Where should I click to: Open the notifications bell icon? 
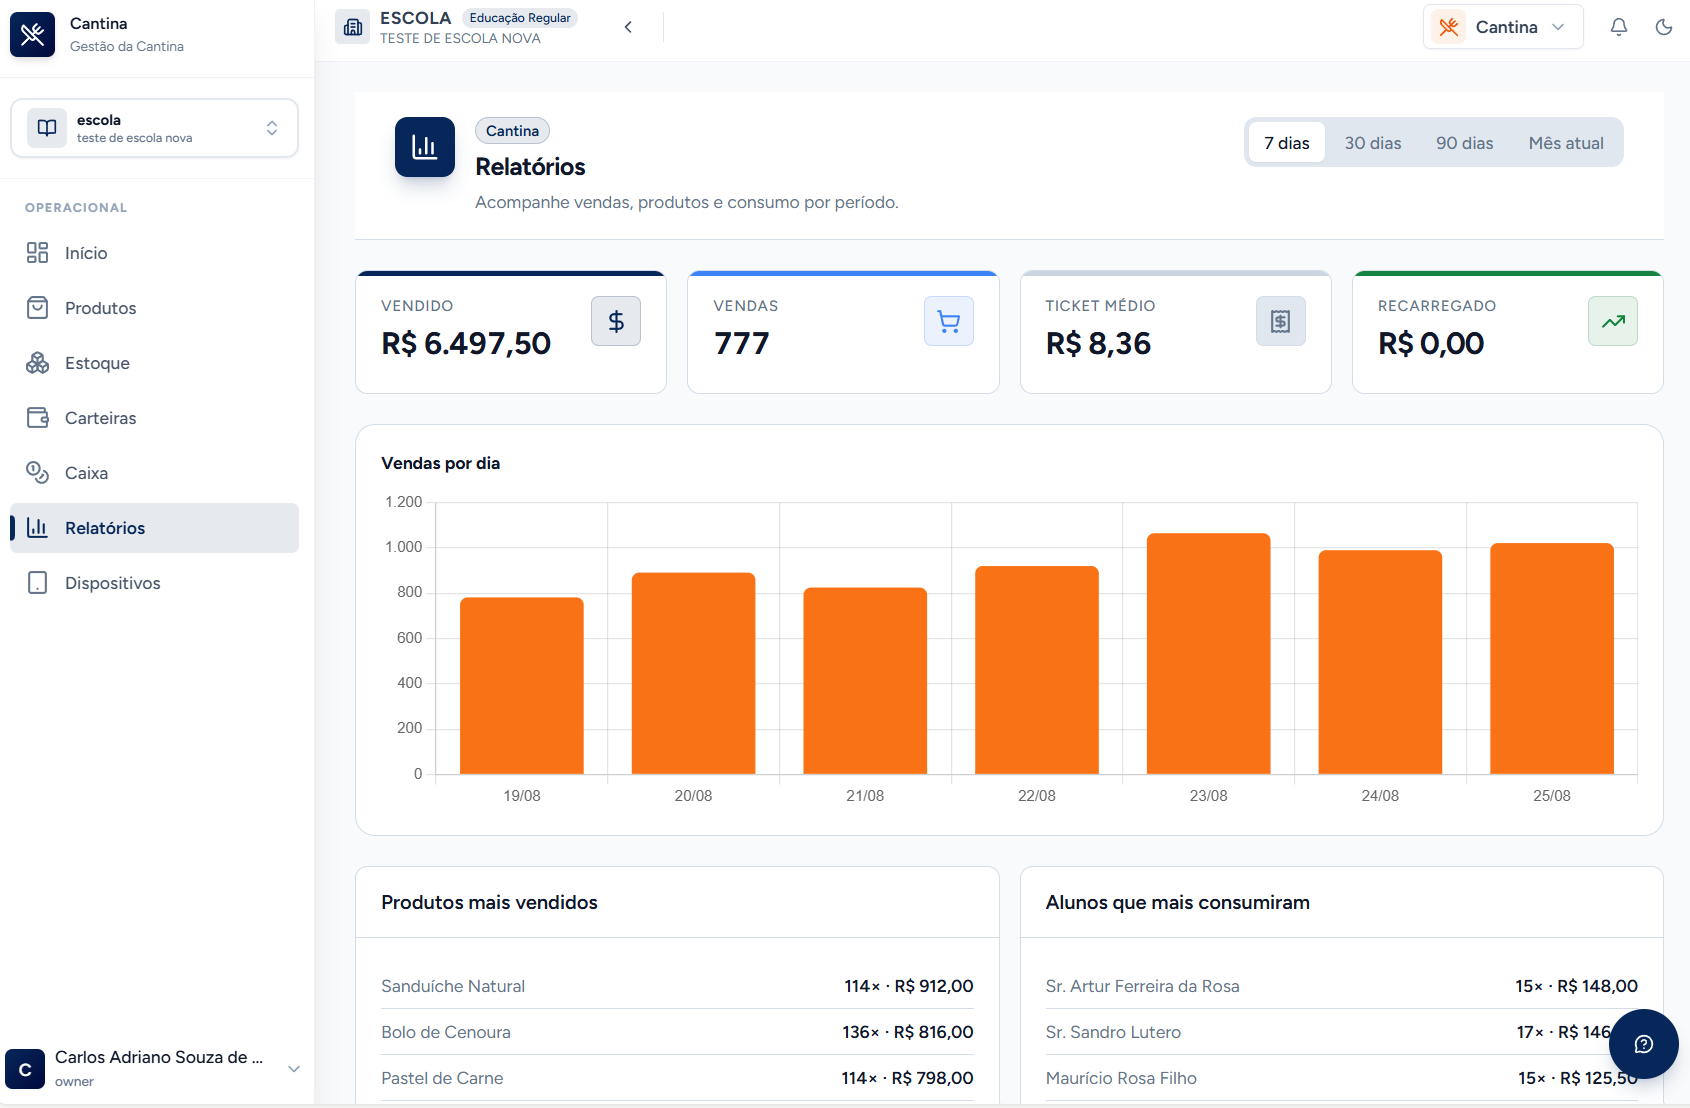(1619, 27)
